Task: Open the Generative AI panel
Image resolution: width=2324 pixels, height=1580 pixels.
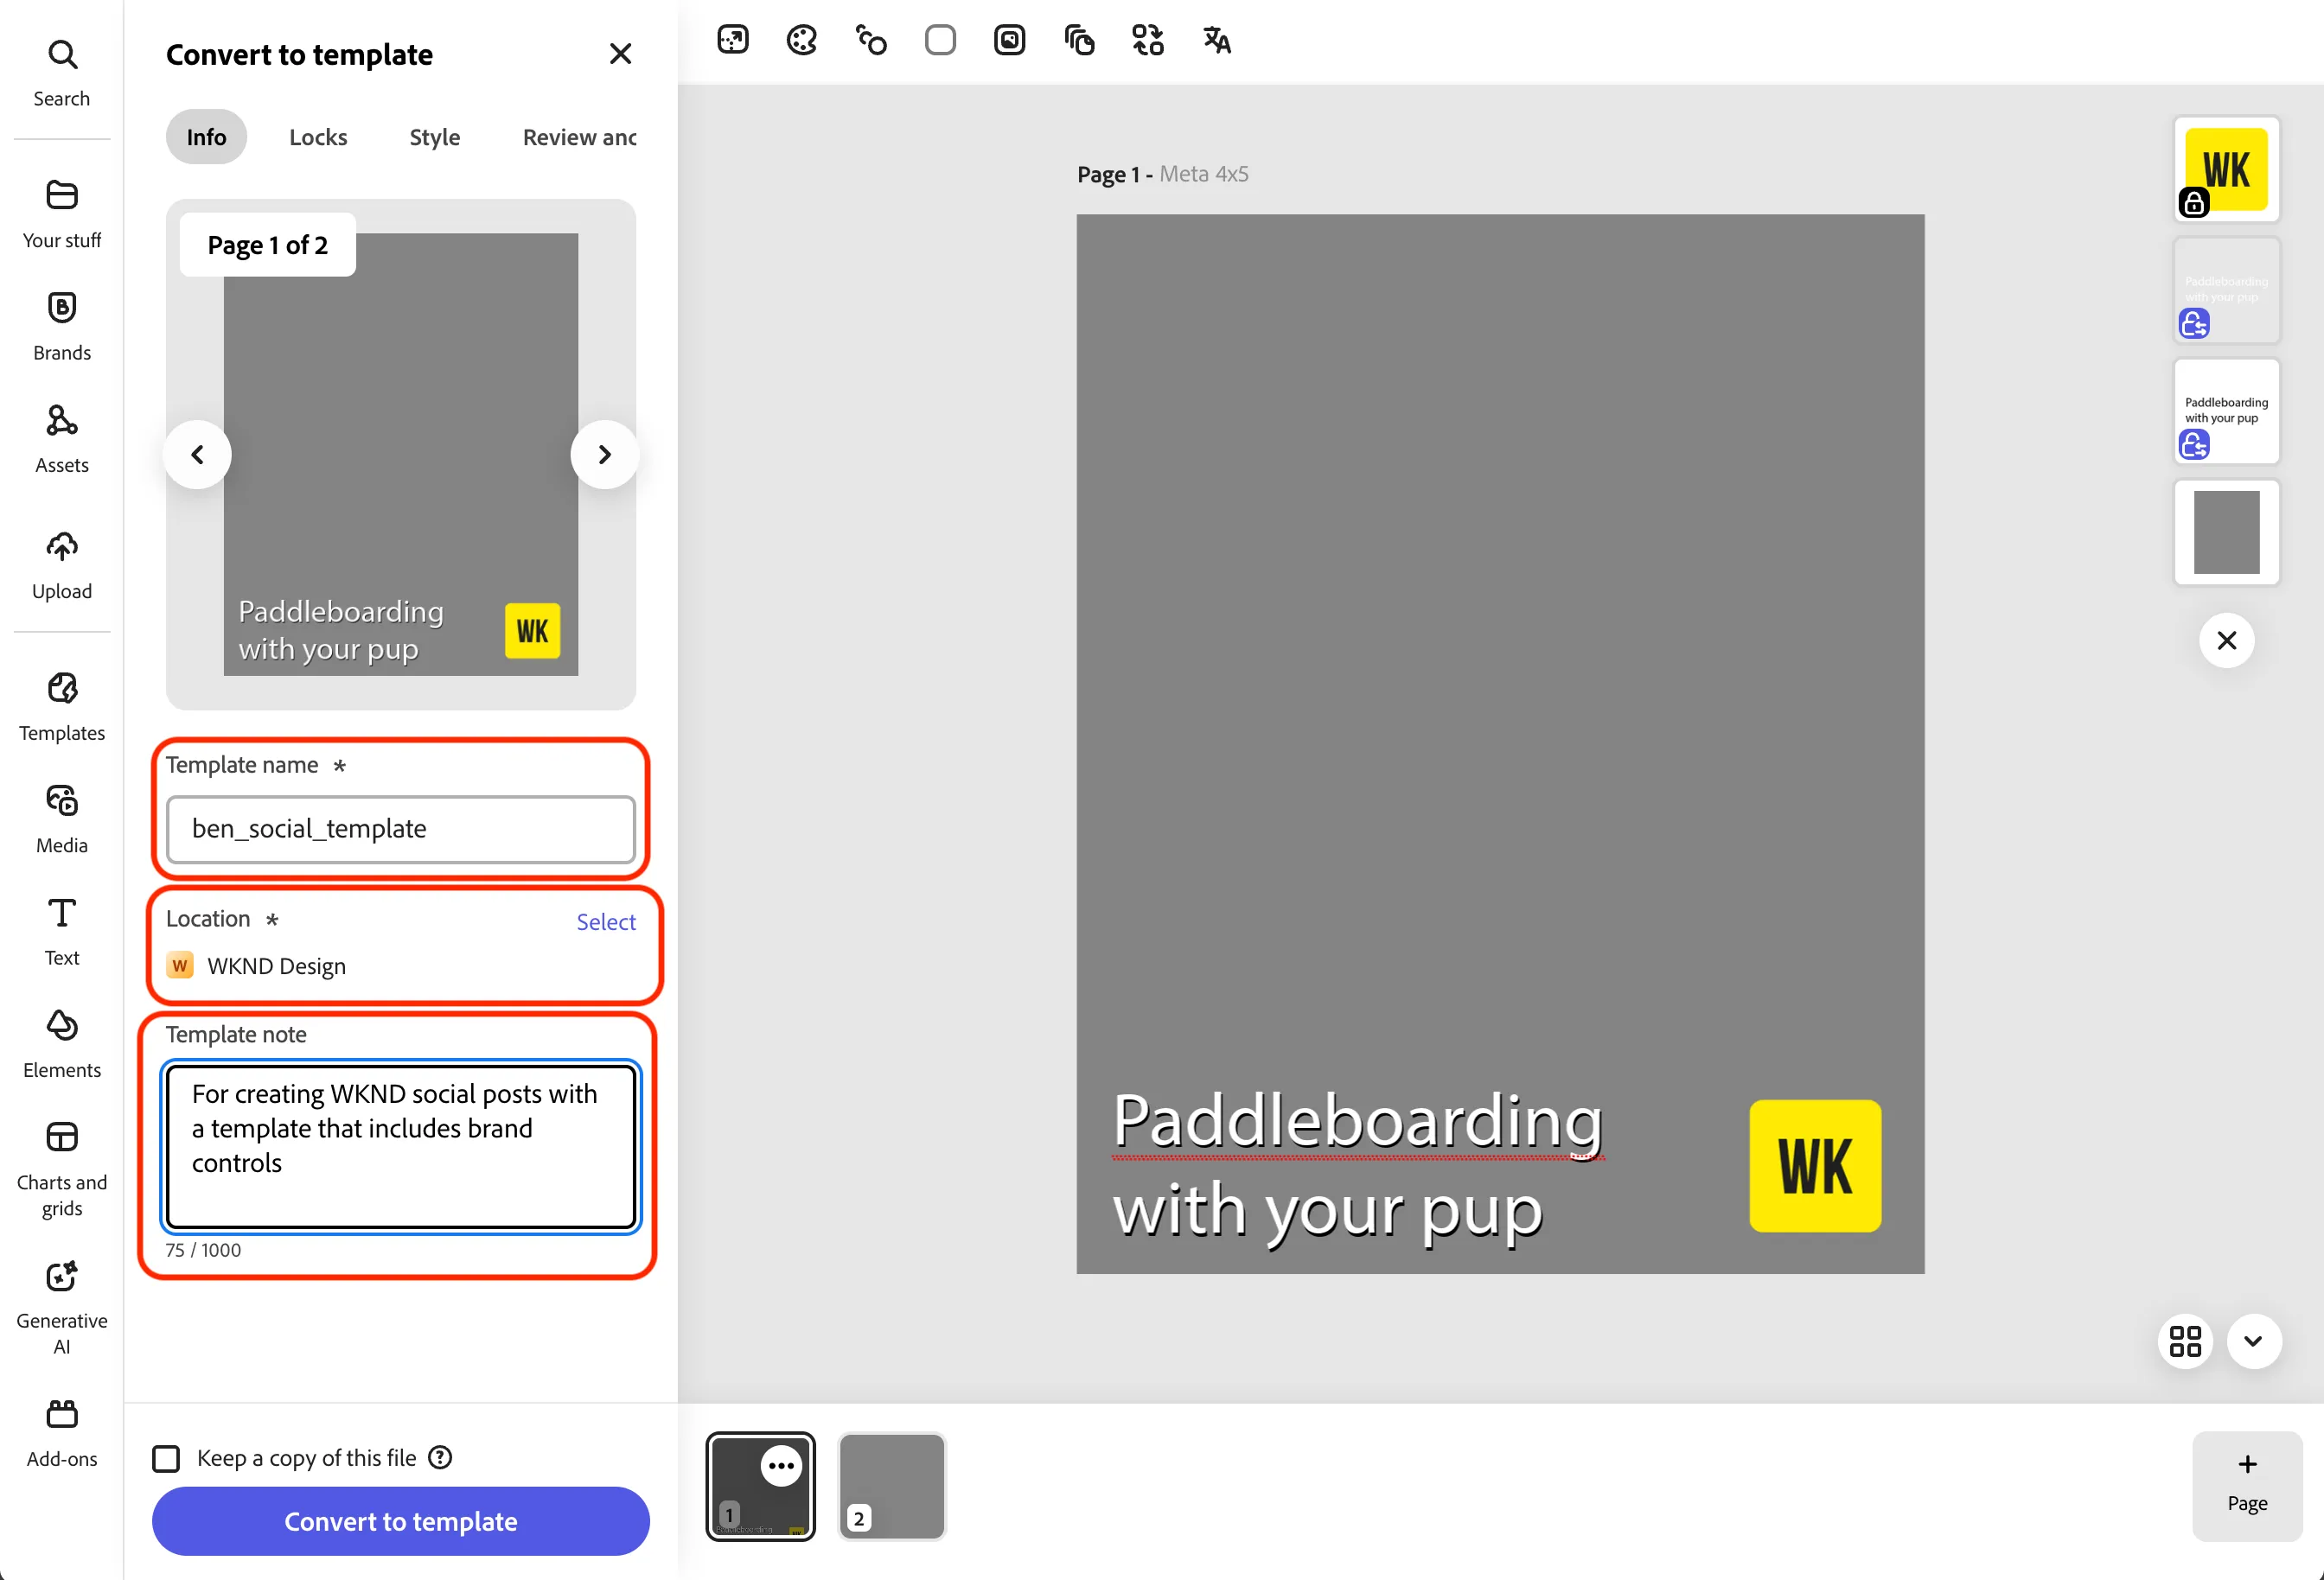Action: point(62,1306)
